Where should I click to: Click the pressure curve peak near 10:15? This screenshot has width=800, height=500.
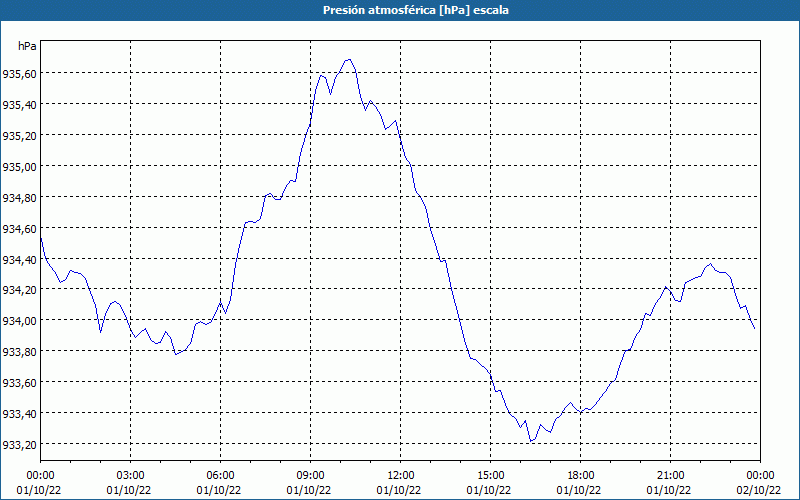[349, 60]
